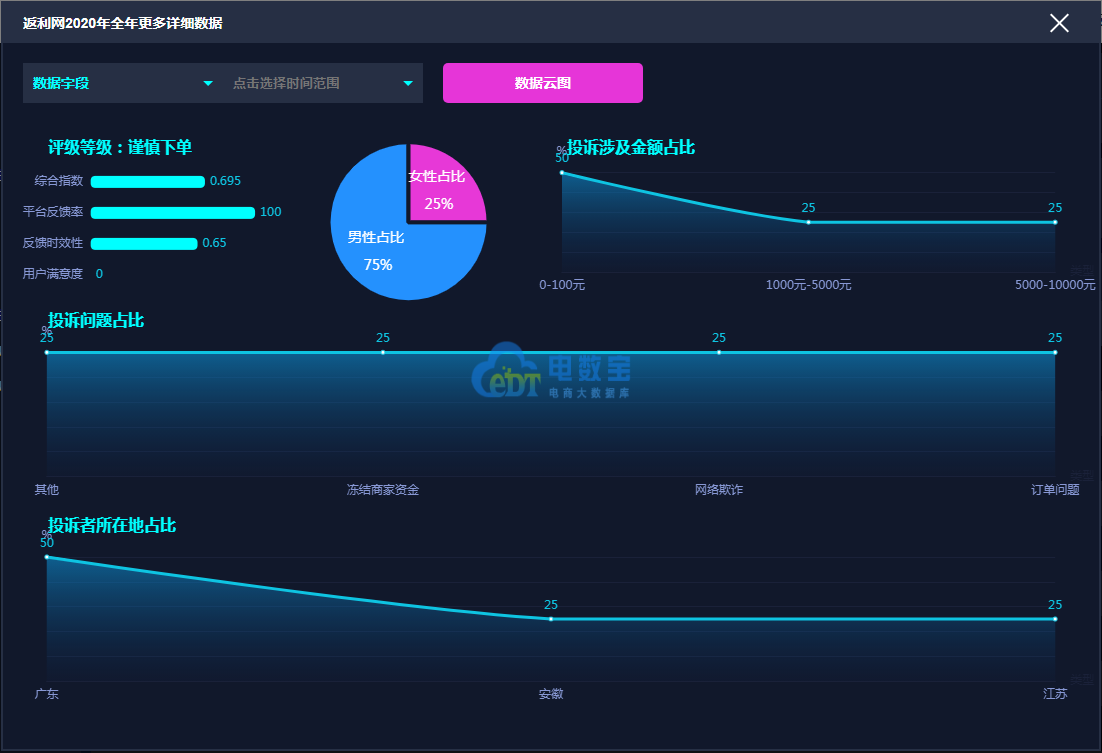Click the 订单问题 data point

[1055, 352]
